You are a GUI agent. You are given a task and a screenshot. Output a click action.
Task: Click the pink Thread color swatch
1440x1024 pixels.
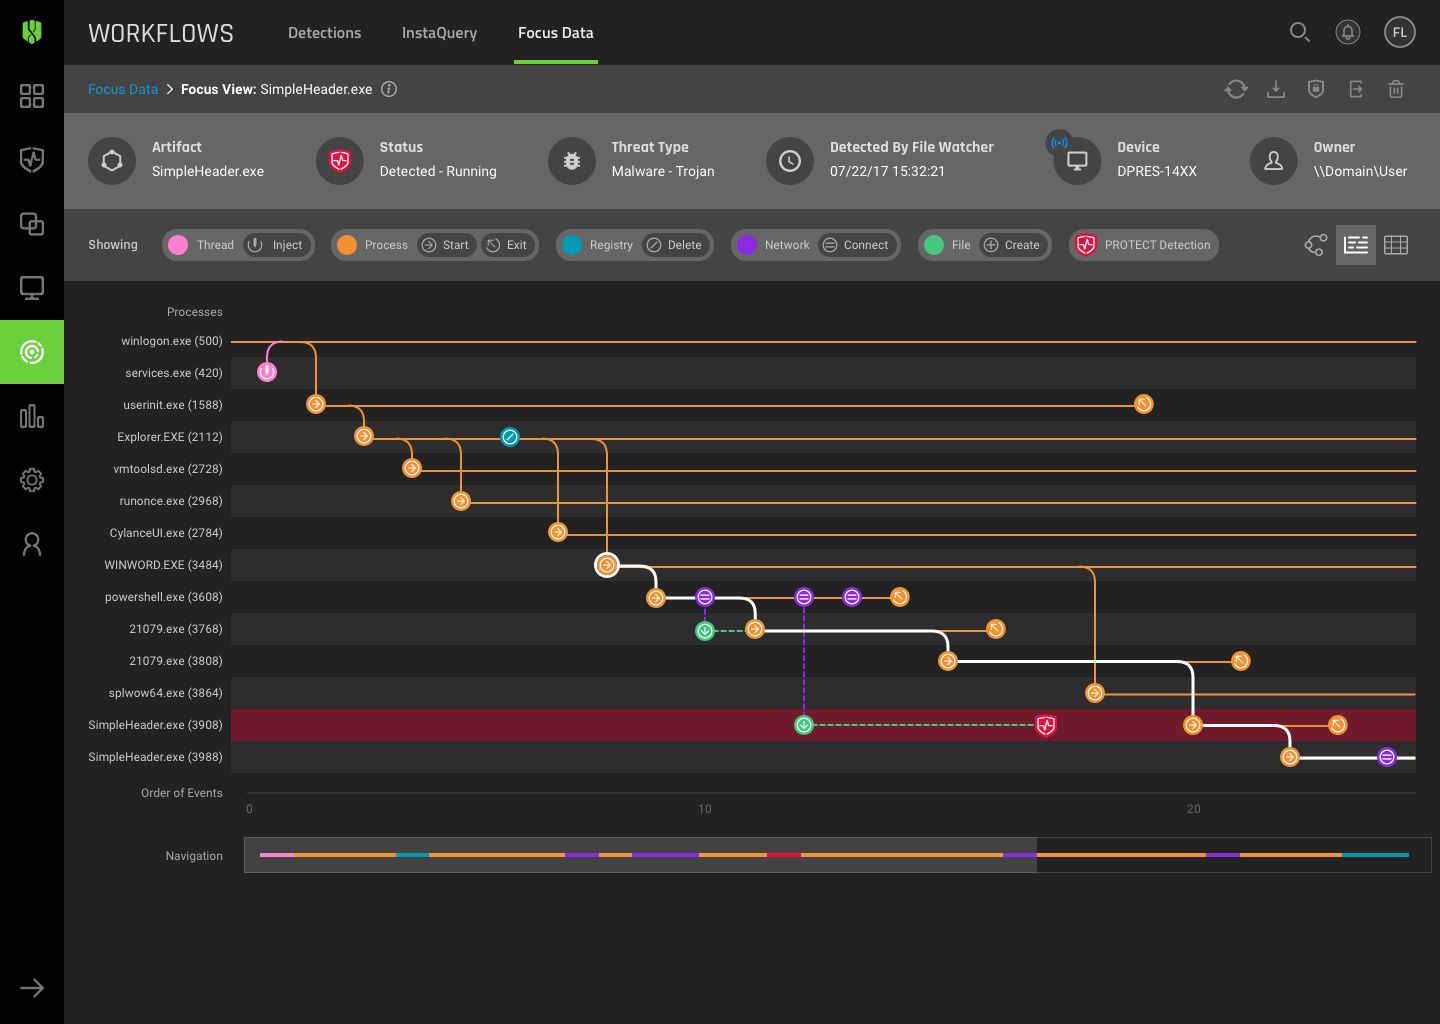[x=178, y=245]
